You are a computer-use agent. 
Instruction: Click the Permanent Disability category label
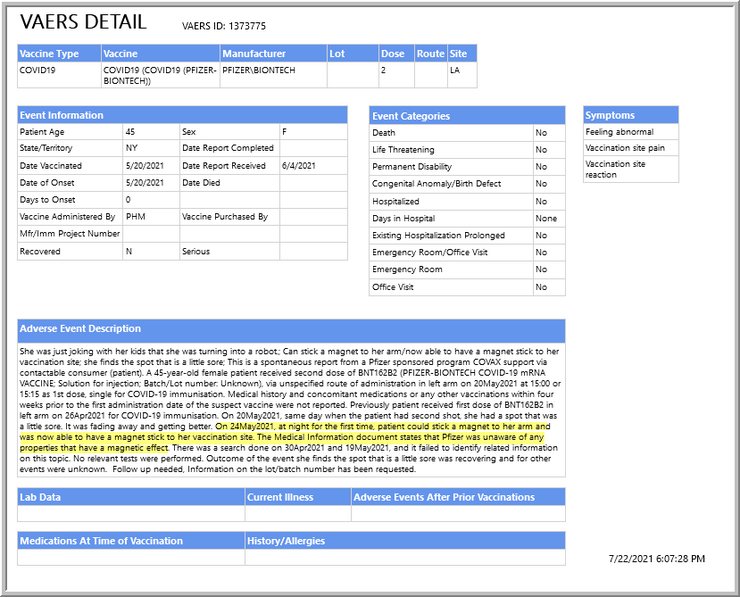tap(412, 167)
